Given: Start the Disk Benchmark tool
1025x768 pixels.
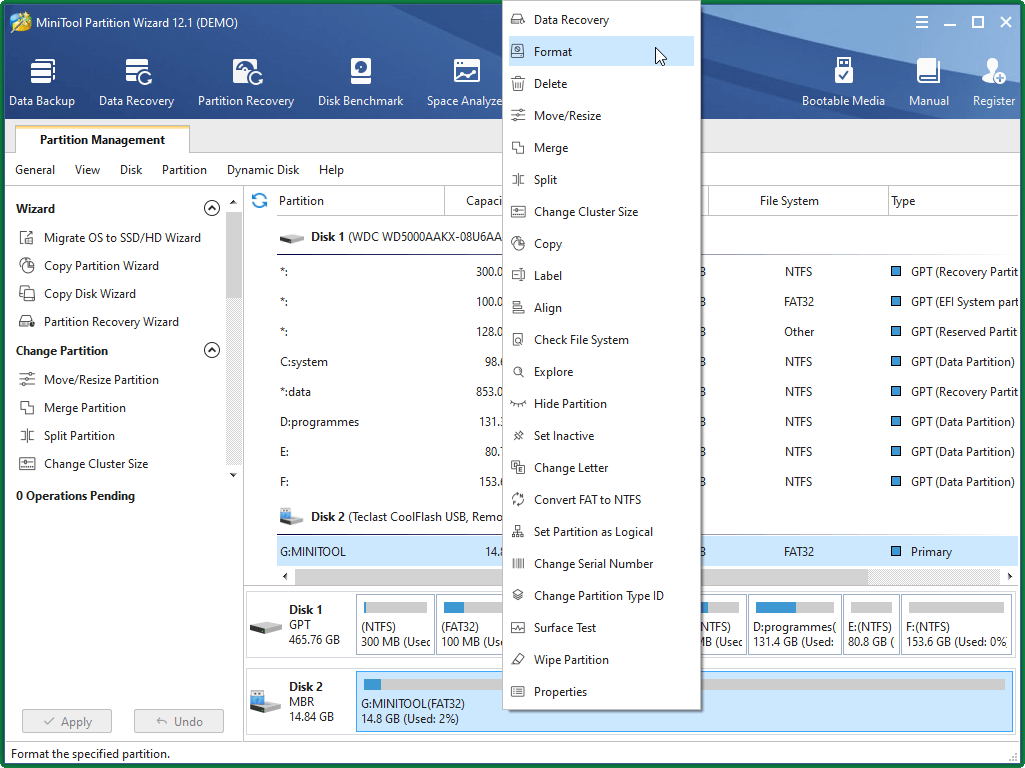Looking at the screenshot, I should (x=360, y=82).
